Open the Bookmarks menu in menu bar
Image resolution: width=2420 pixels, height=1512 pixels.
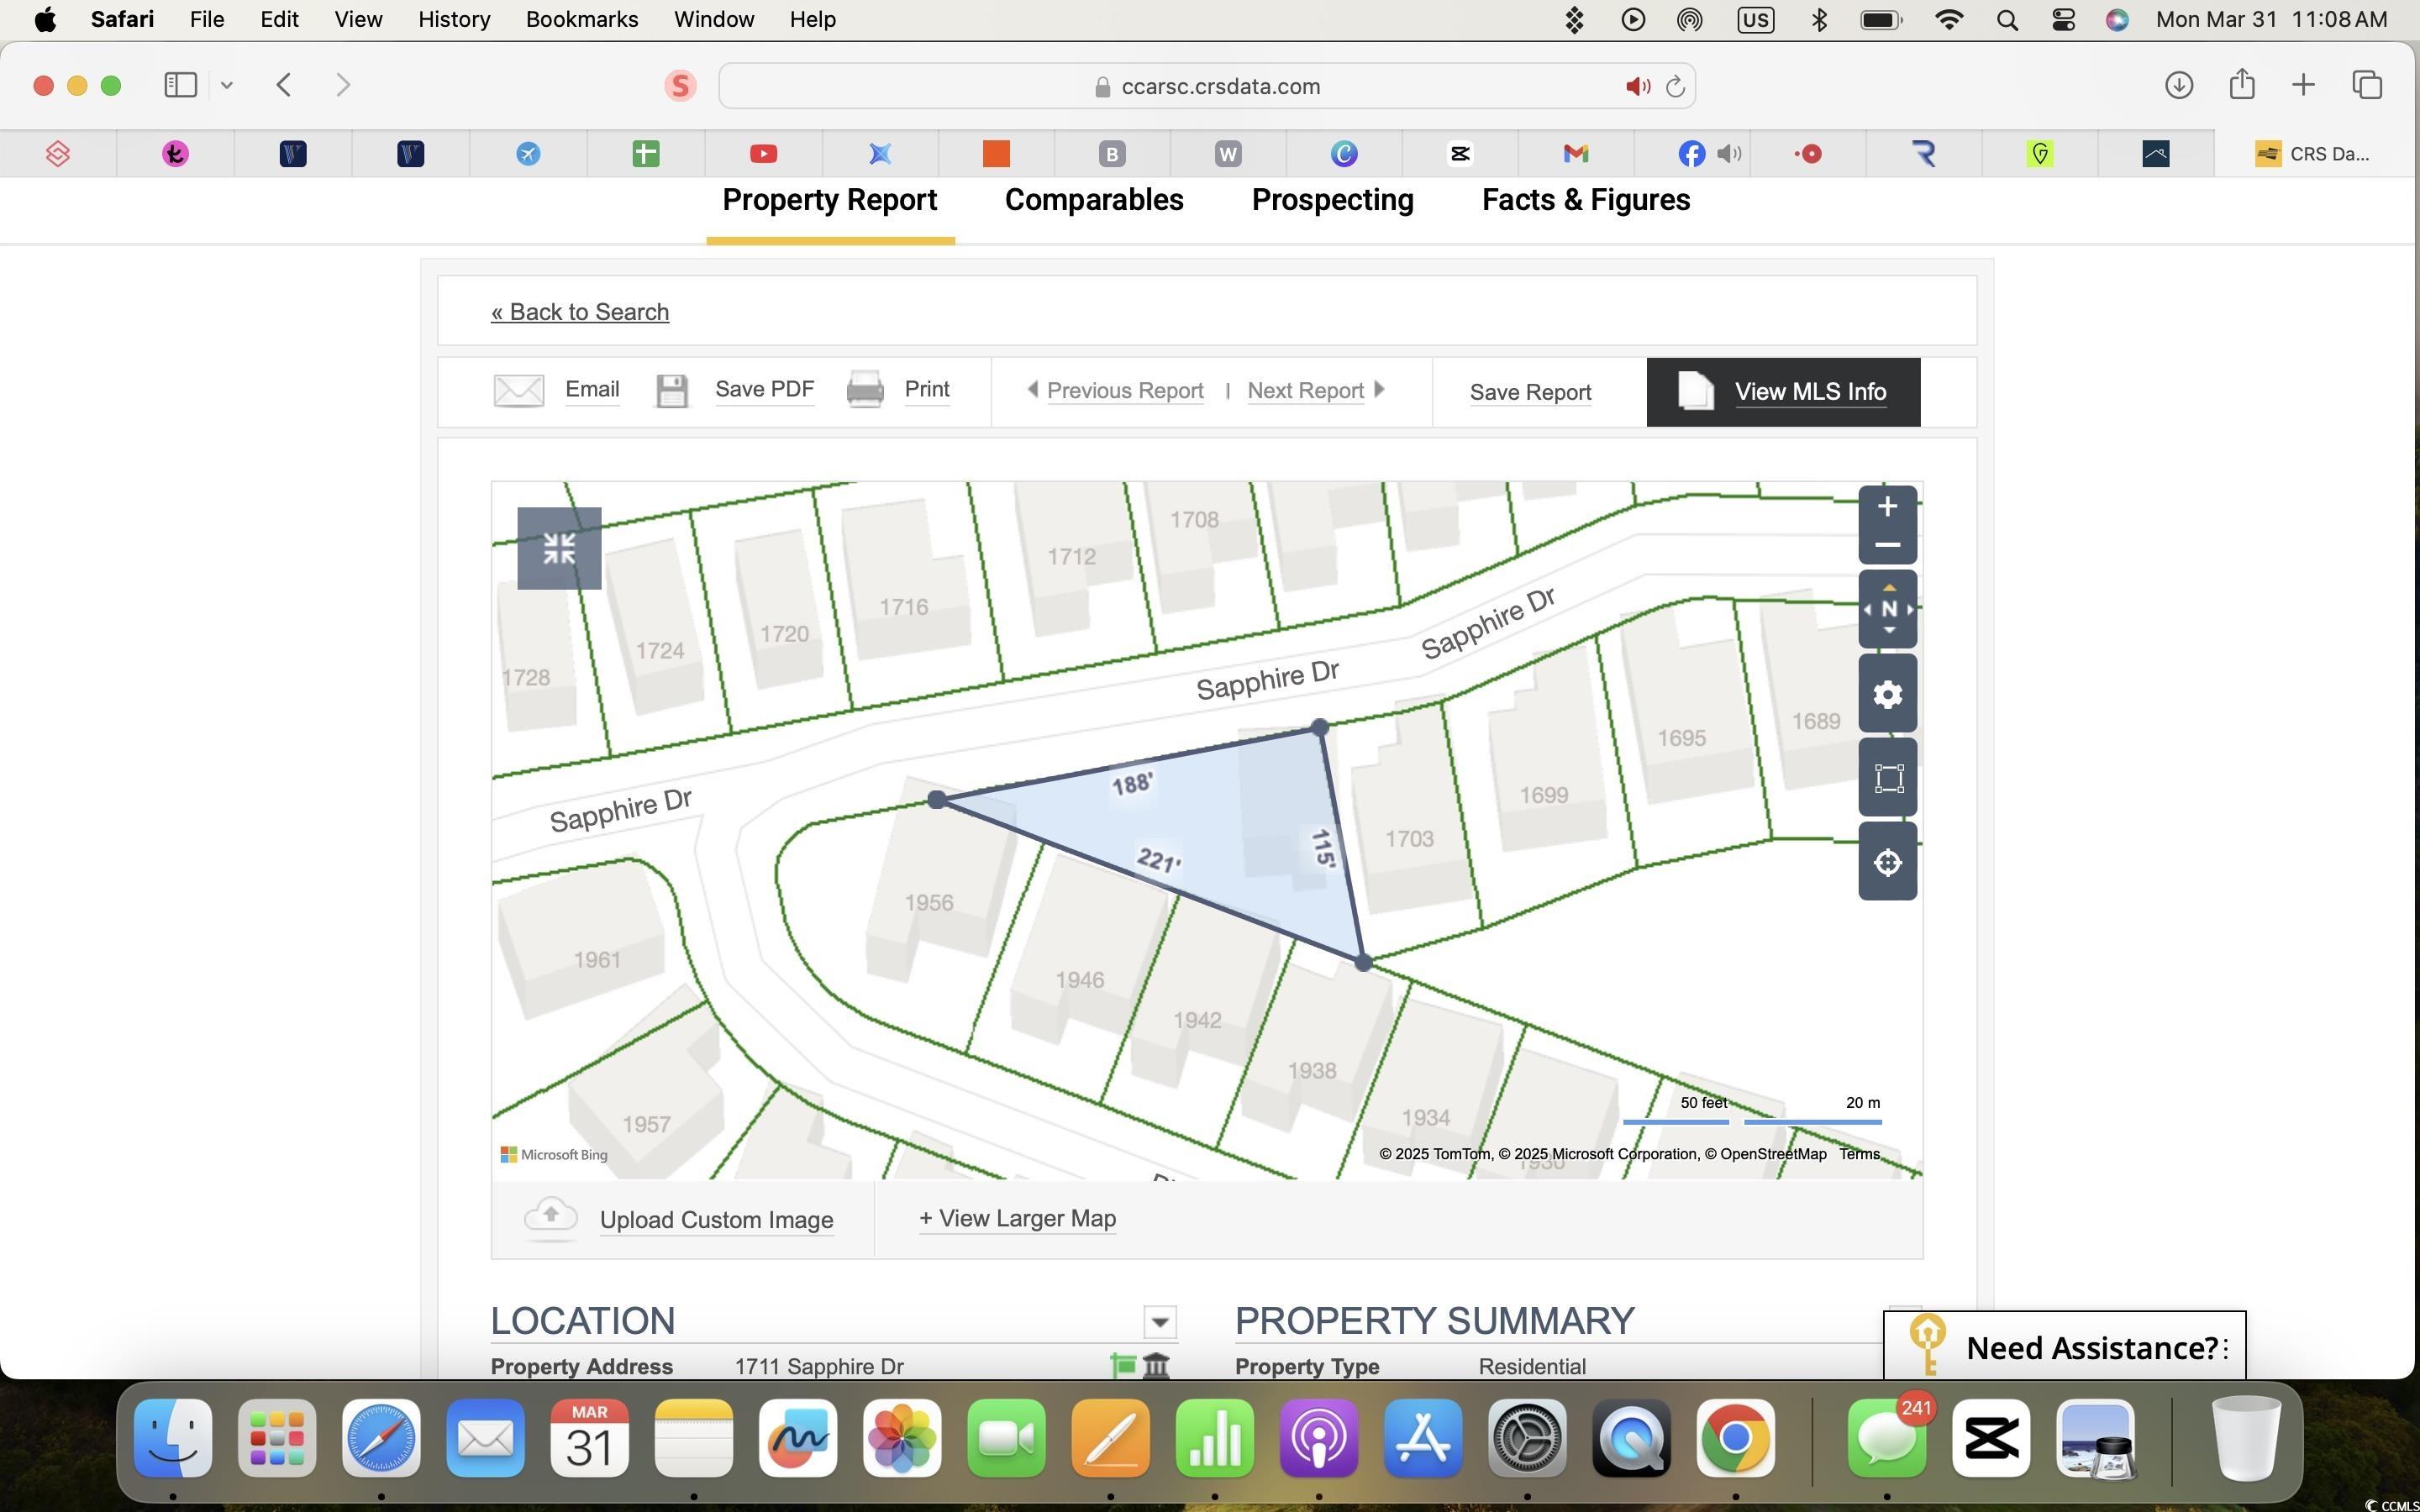pyautogui.click(x=582, y=20)
